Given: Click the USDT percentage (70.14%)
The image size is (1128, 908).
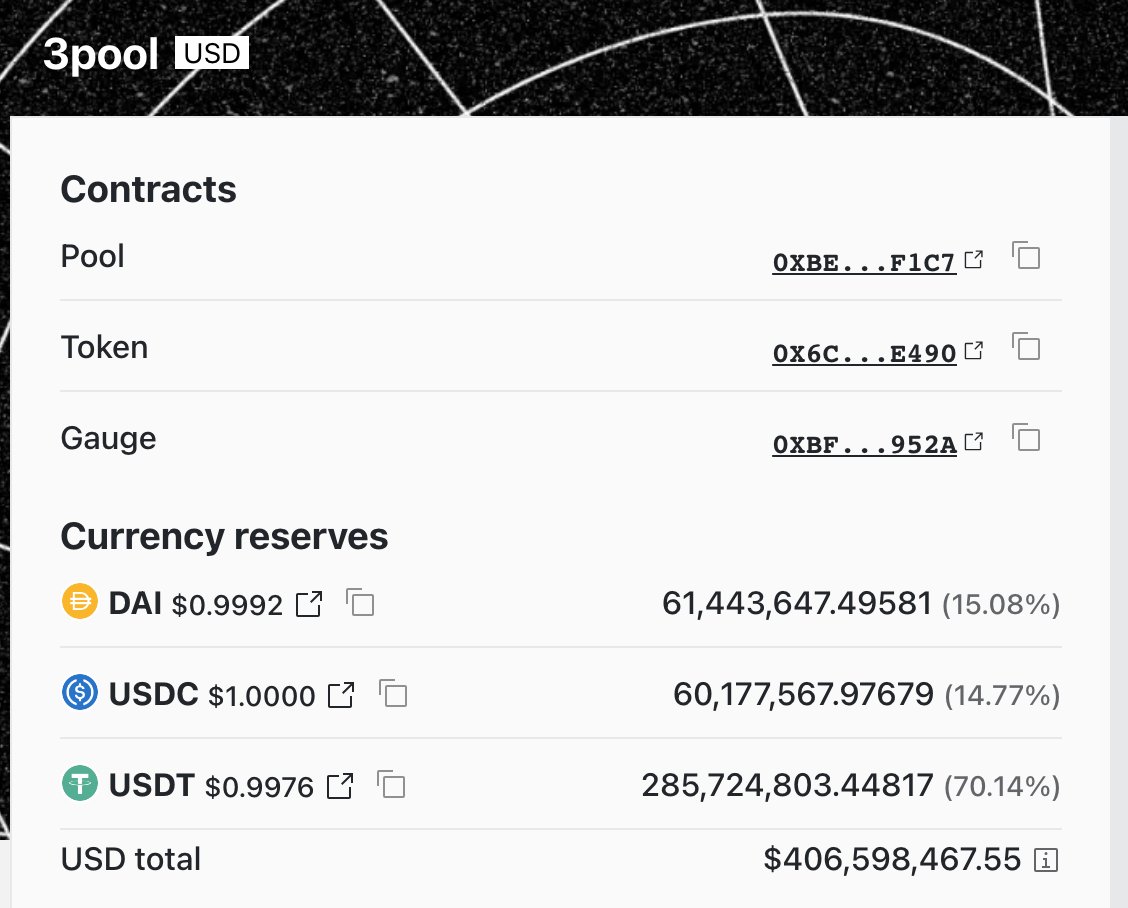Looking at the screenshot, I should pyautogui.click(x=1002, y=786).
